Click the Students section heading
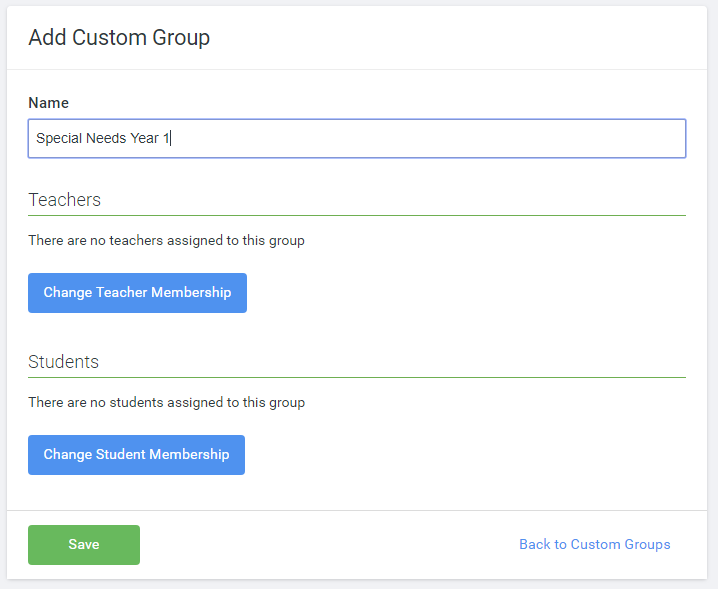Viewport: 718px width, 589px height. coord(64,362)
